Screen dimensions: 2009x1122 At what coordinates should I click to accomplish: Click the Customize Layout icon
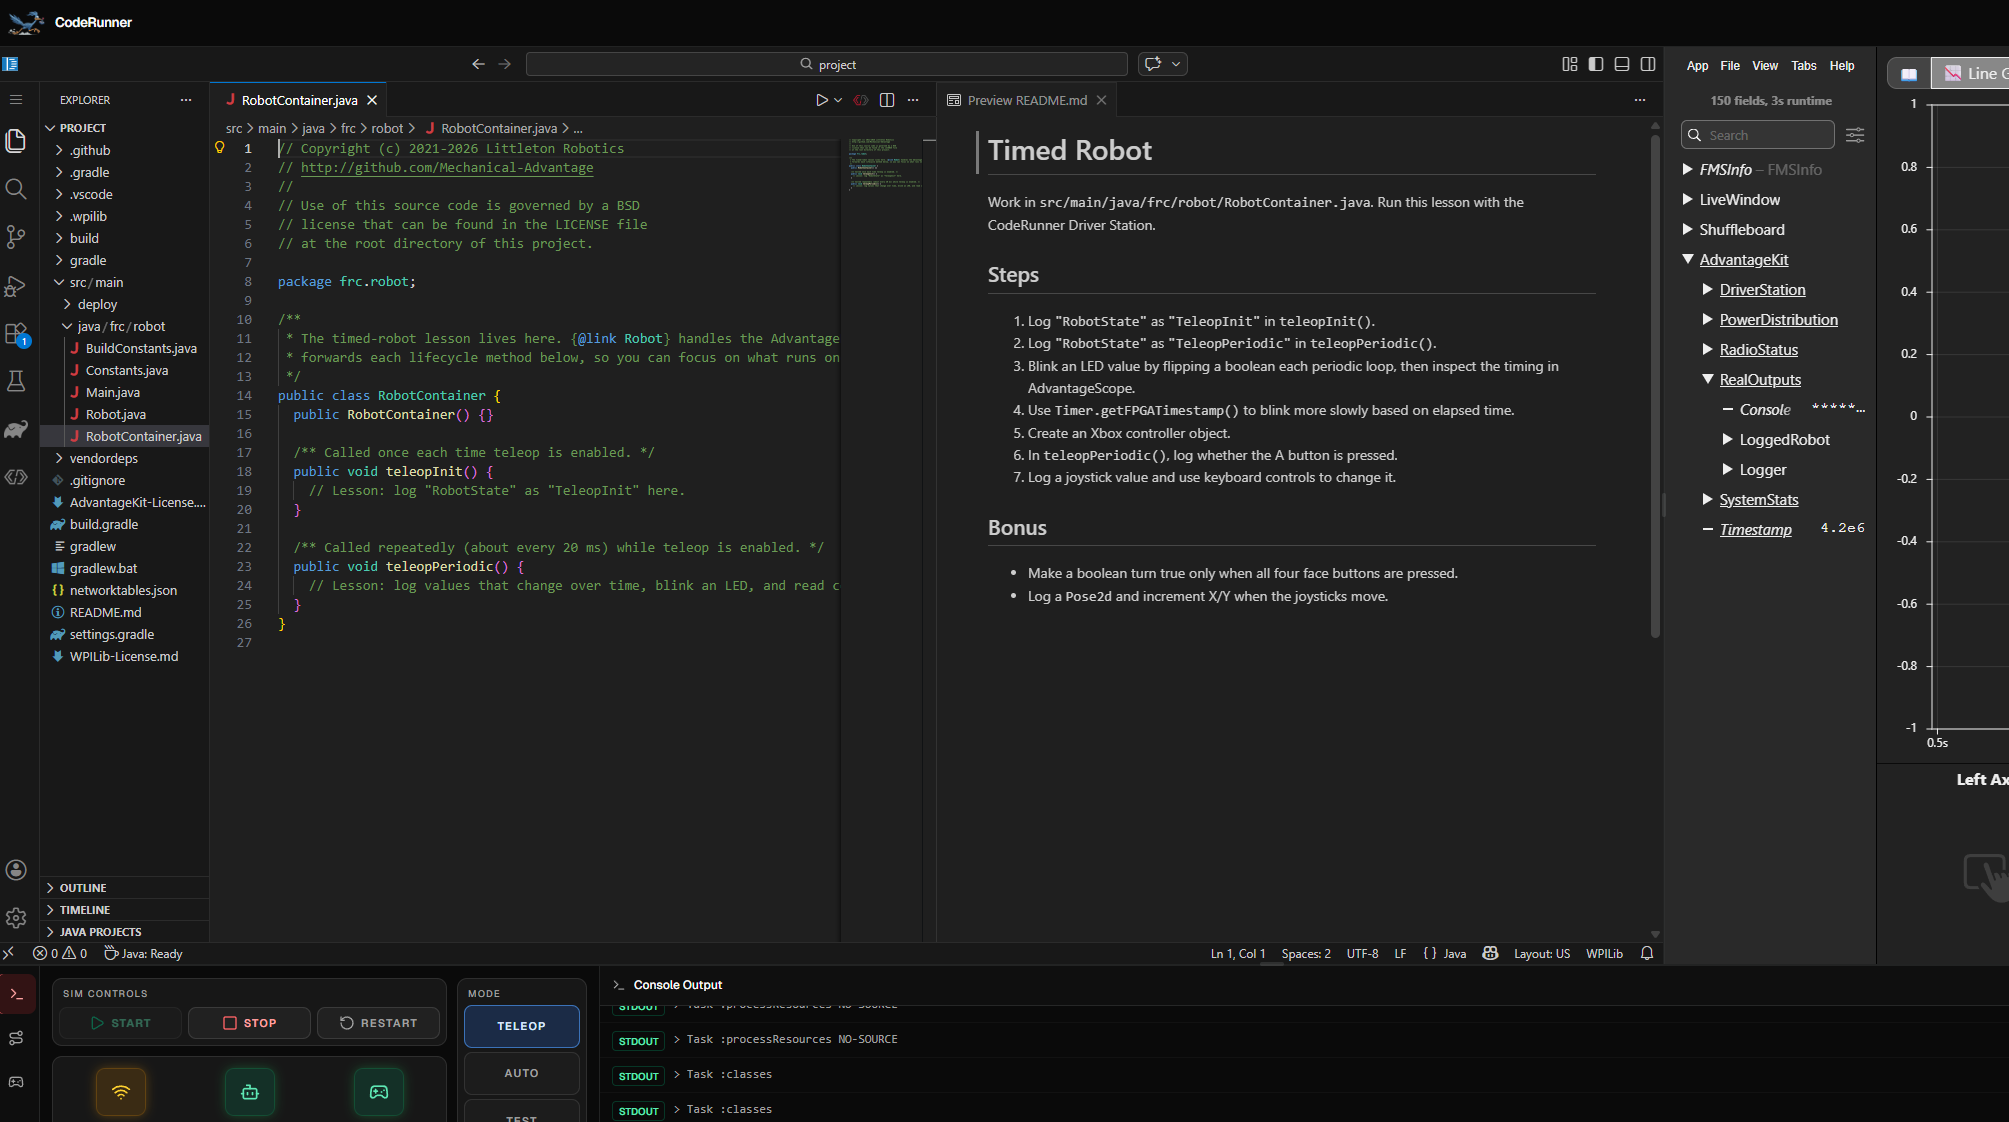tap(1570, 64)
